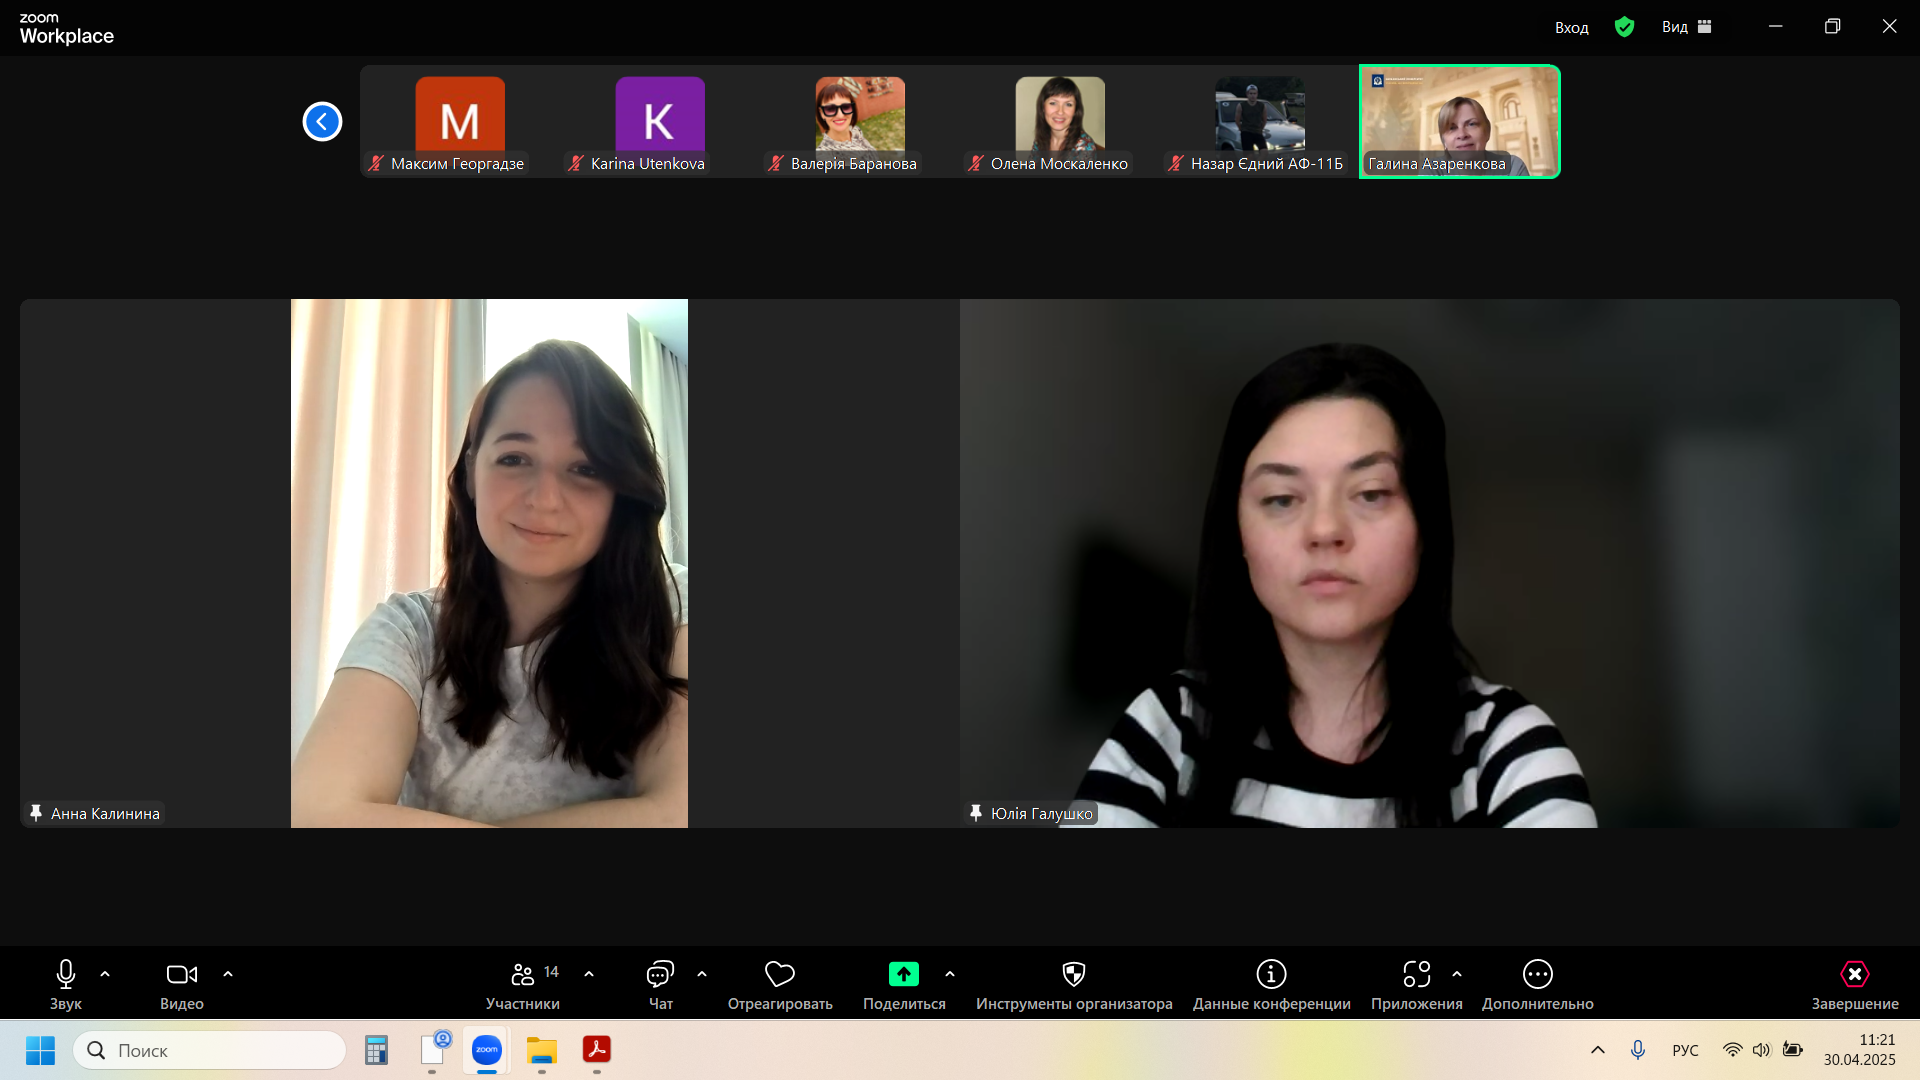Open the Чат chat panel

coord(660,985)
